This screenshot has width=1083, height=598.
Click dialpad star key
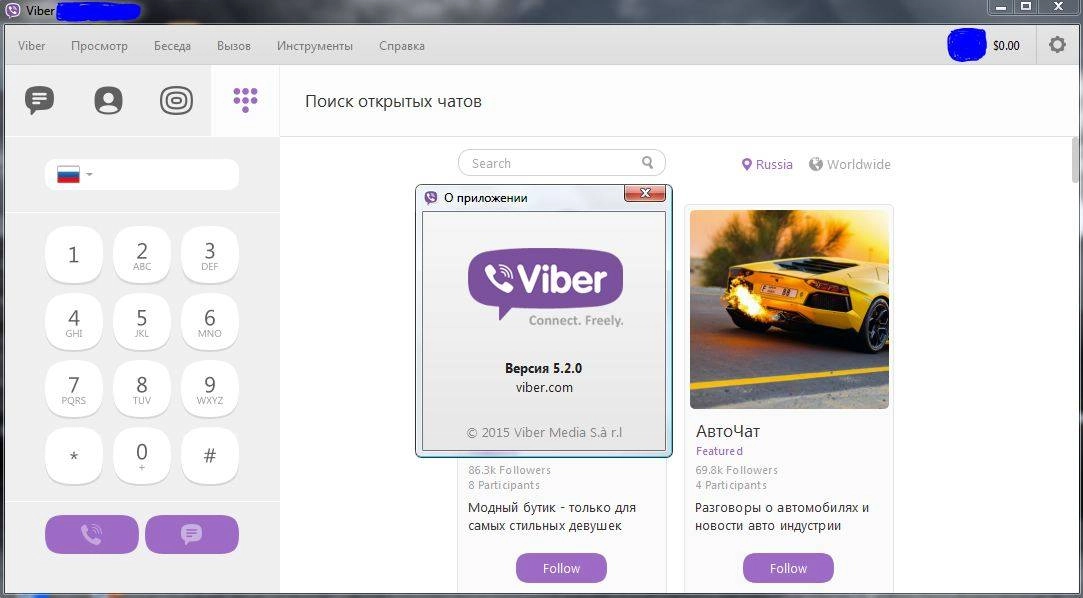click(74, 456)
